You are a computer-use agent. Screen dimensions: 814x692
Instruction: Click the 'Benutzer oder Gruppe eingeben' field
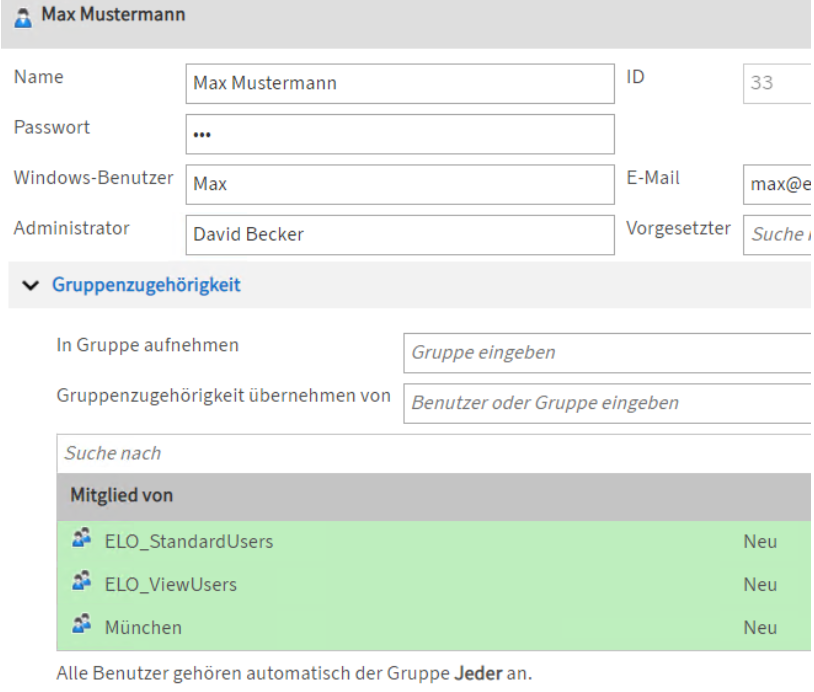pyautogui.click(x=606, y=403)
